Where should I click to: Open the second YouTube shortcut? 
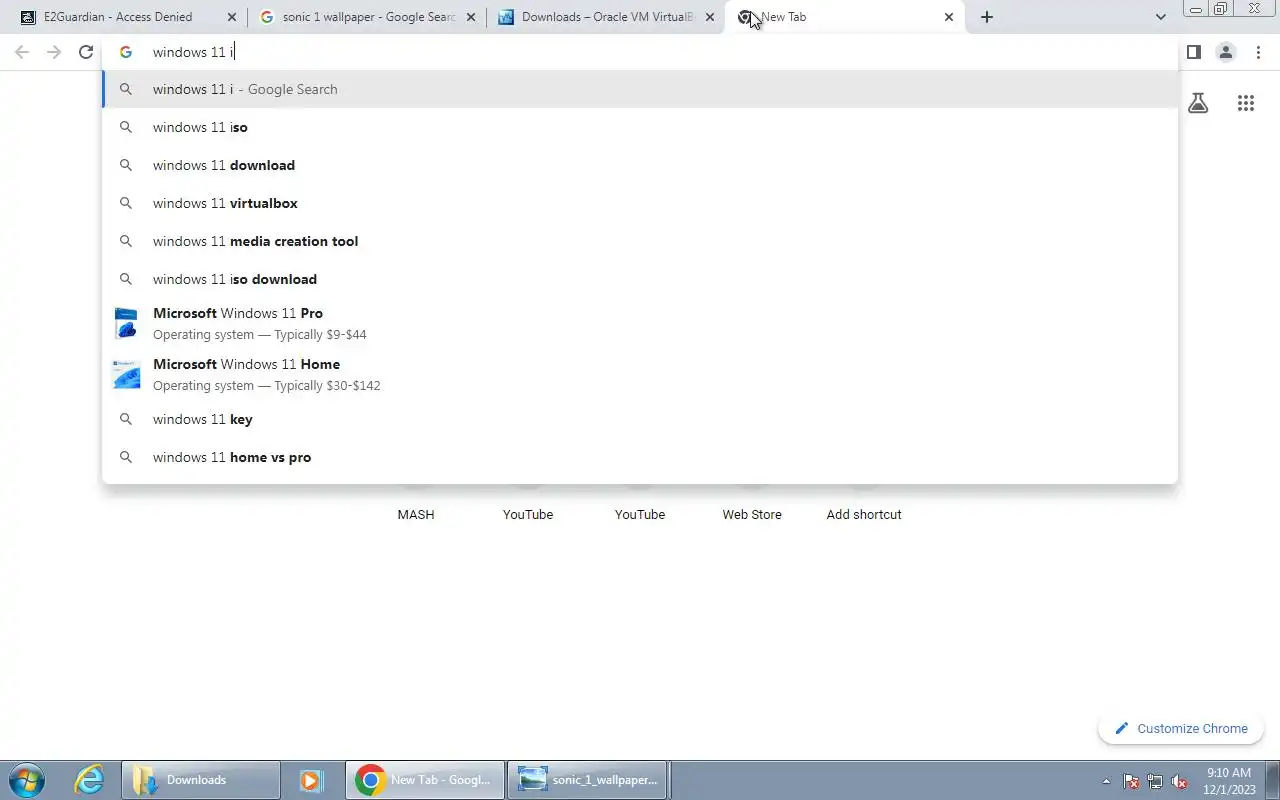(x=640, y=514)
